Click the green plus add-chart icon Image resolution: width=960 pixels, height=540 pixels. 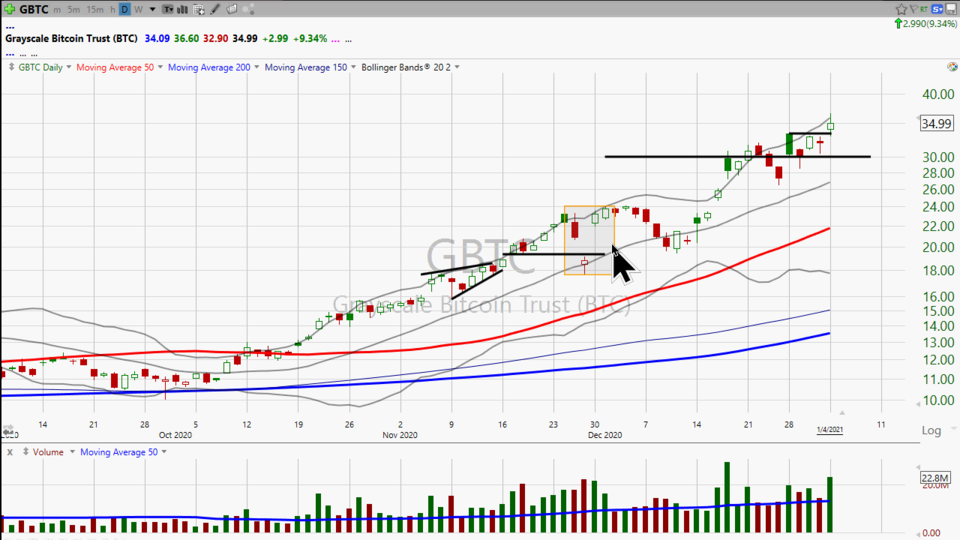[10, 9]
